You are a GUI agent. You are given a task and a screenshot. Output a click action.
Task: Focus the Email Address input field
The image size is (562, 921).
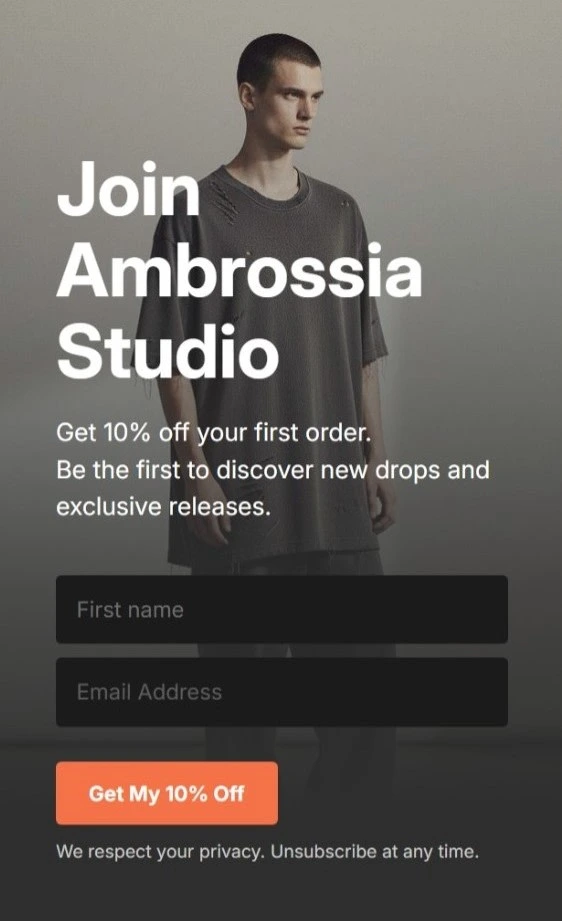point(282,692)
